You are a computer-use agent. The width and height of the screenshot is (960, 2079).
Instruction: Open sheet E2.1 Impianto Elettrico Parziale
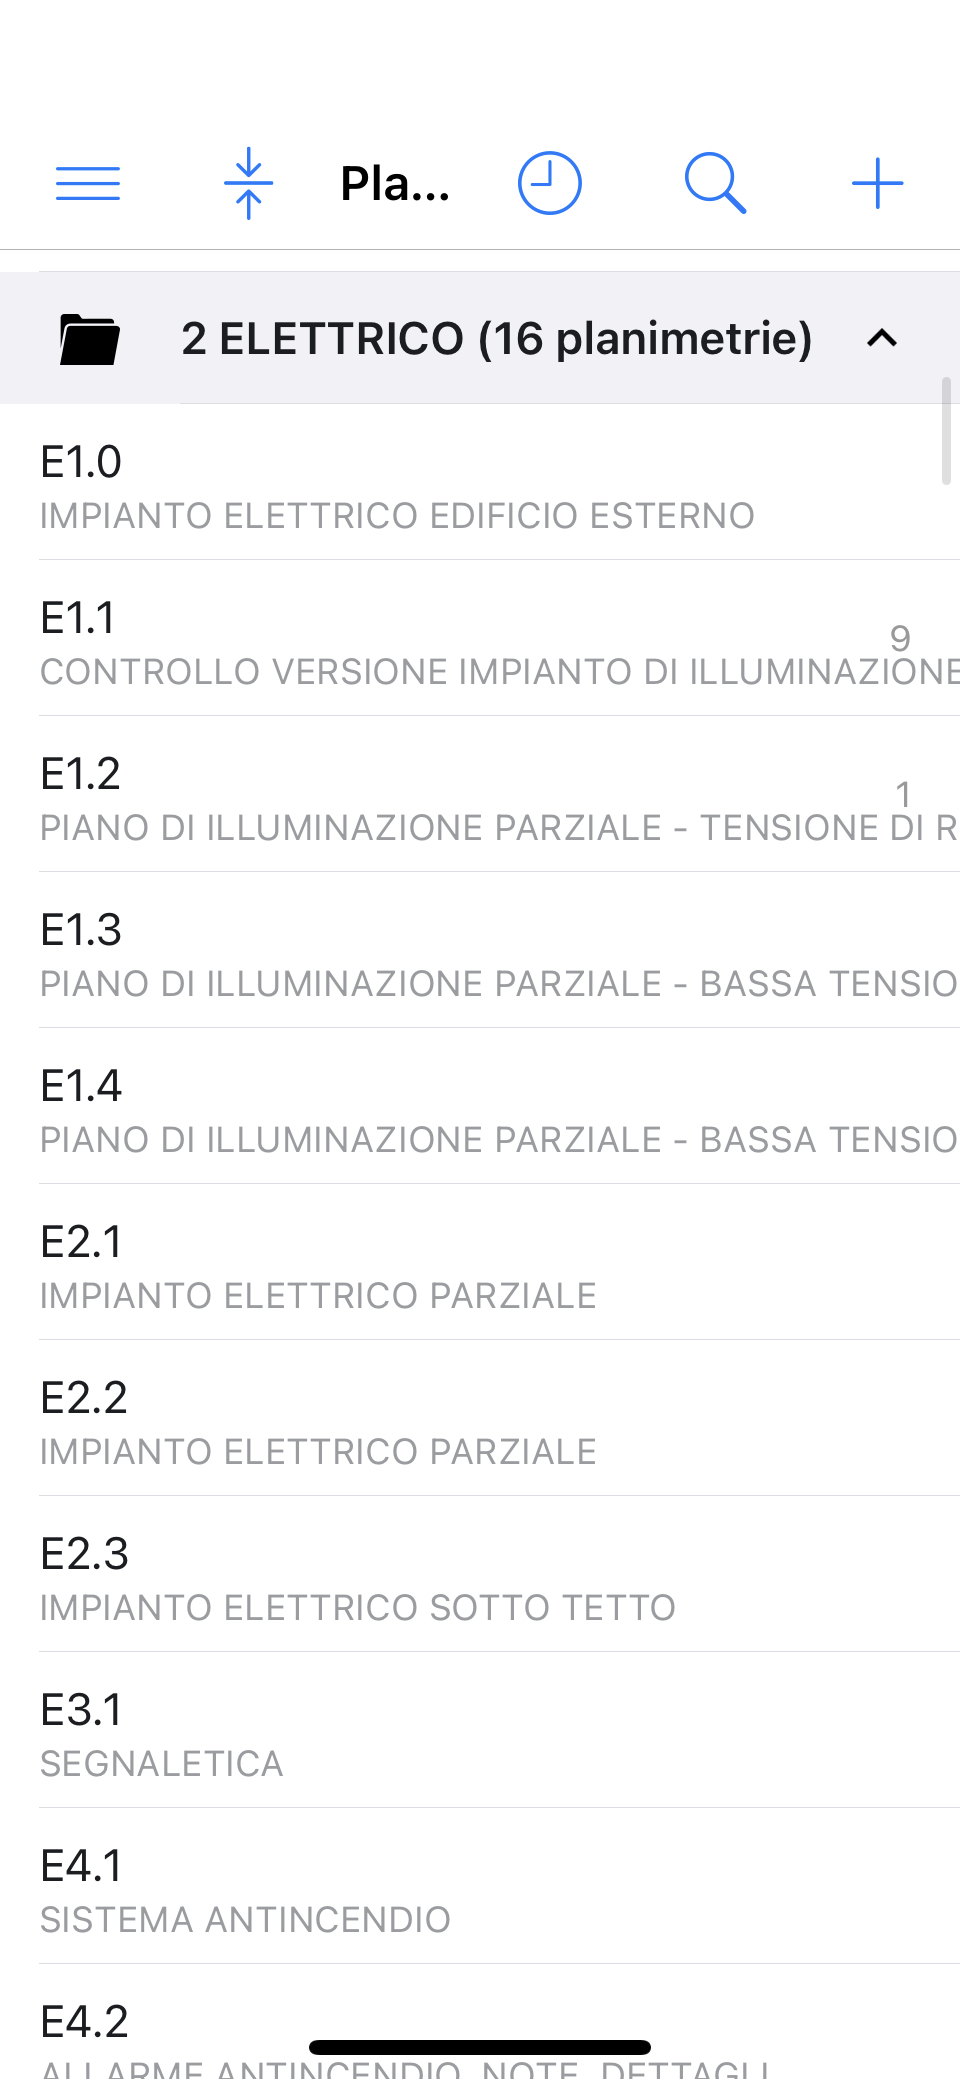click(480, 1262)
